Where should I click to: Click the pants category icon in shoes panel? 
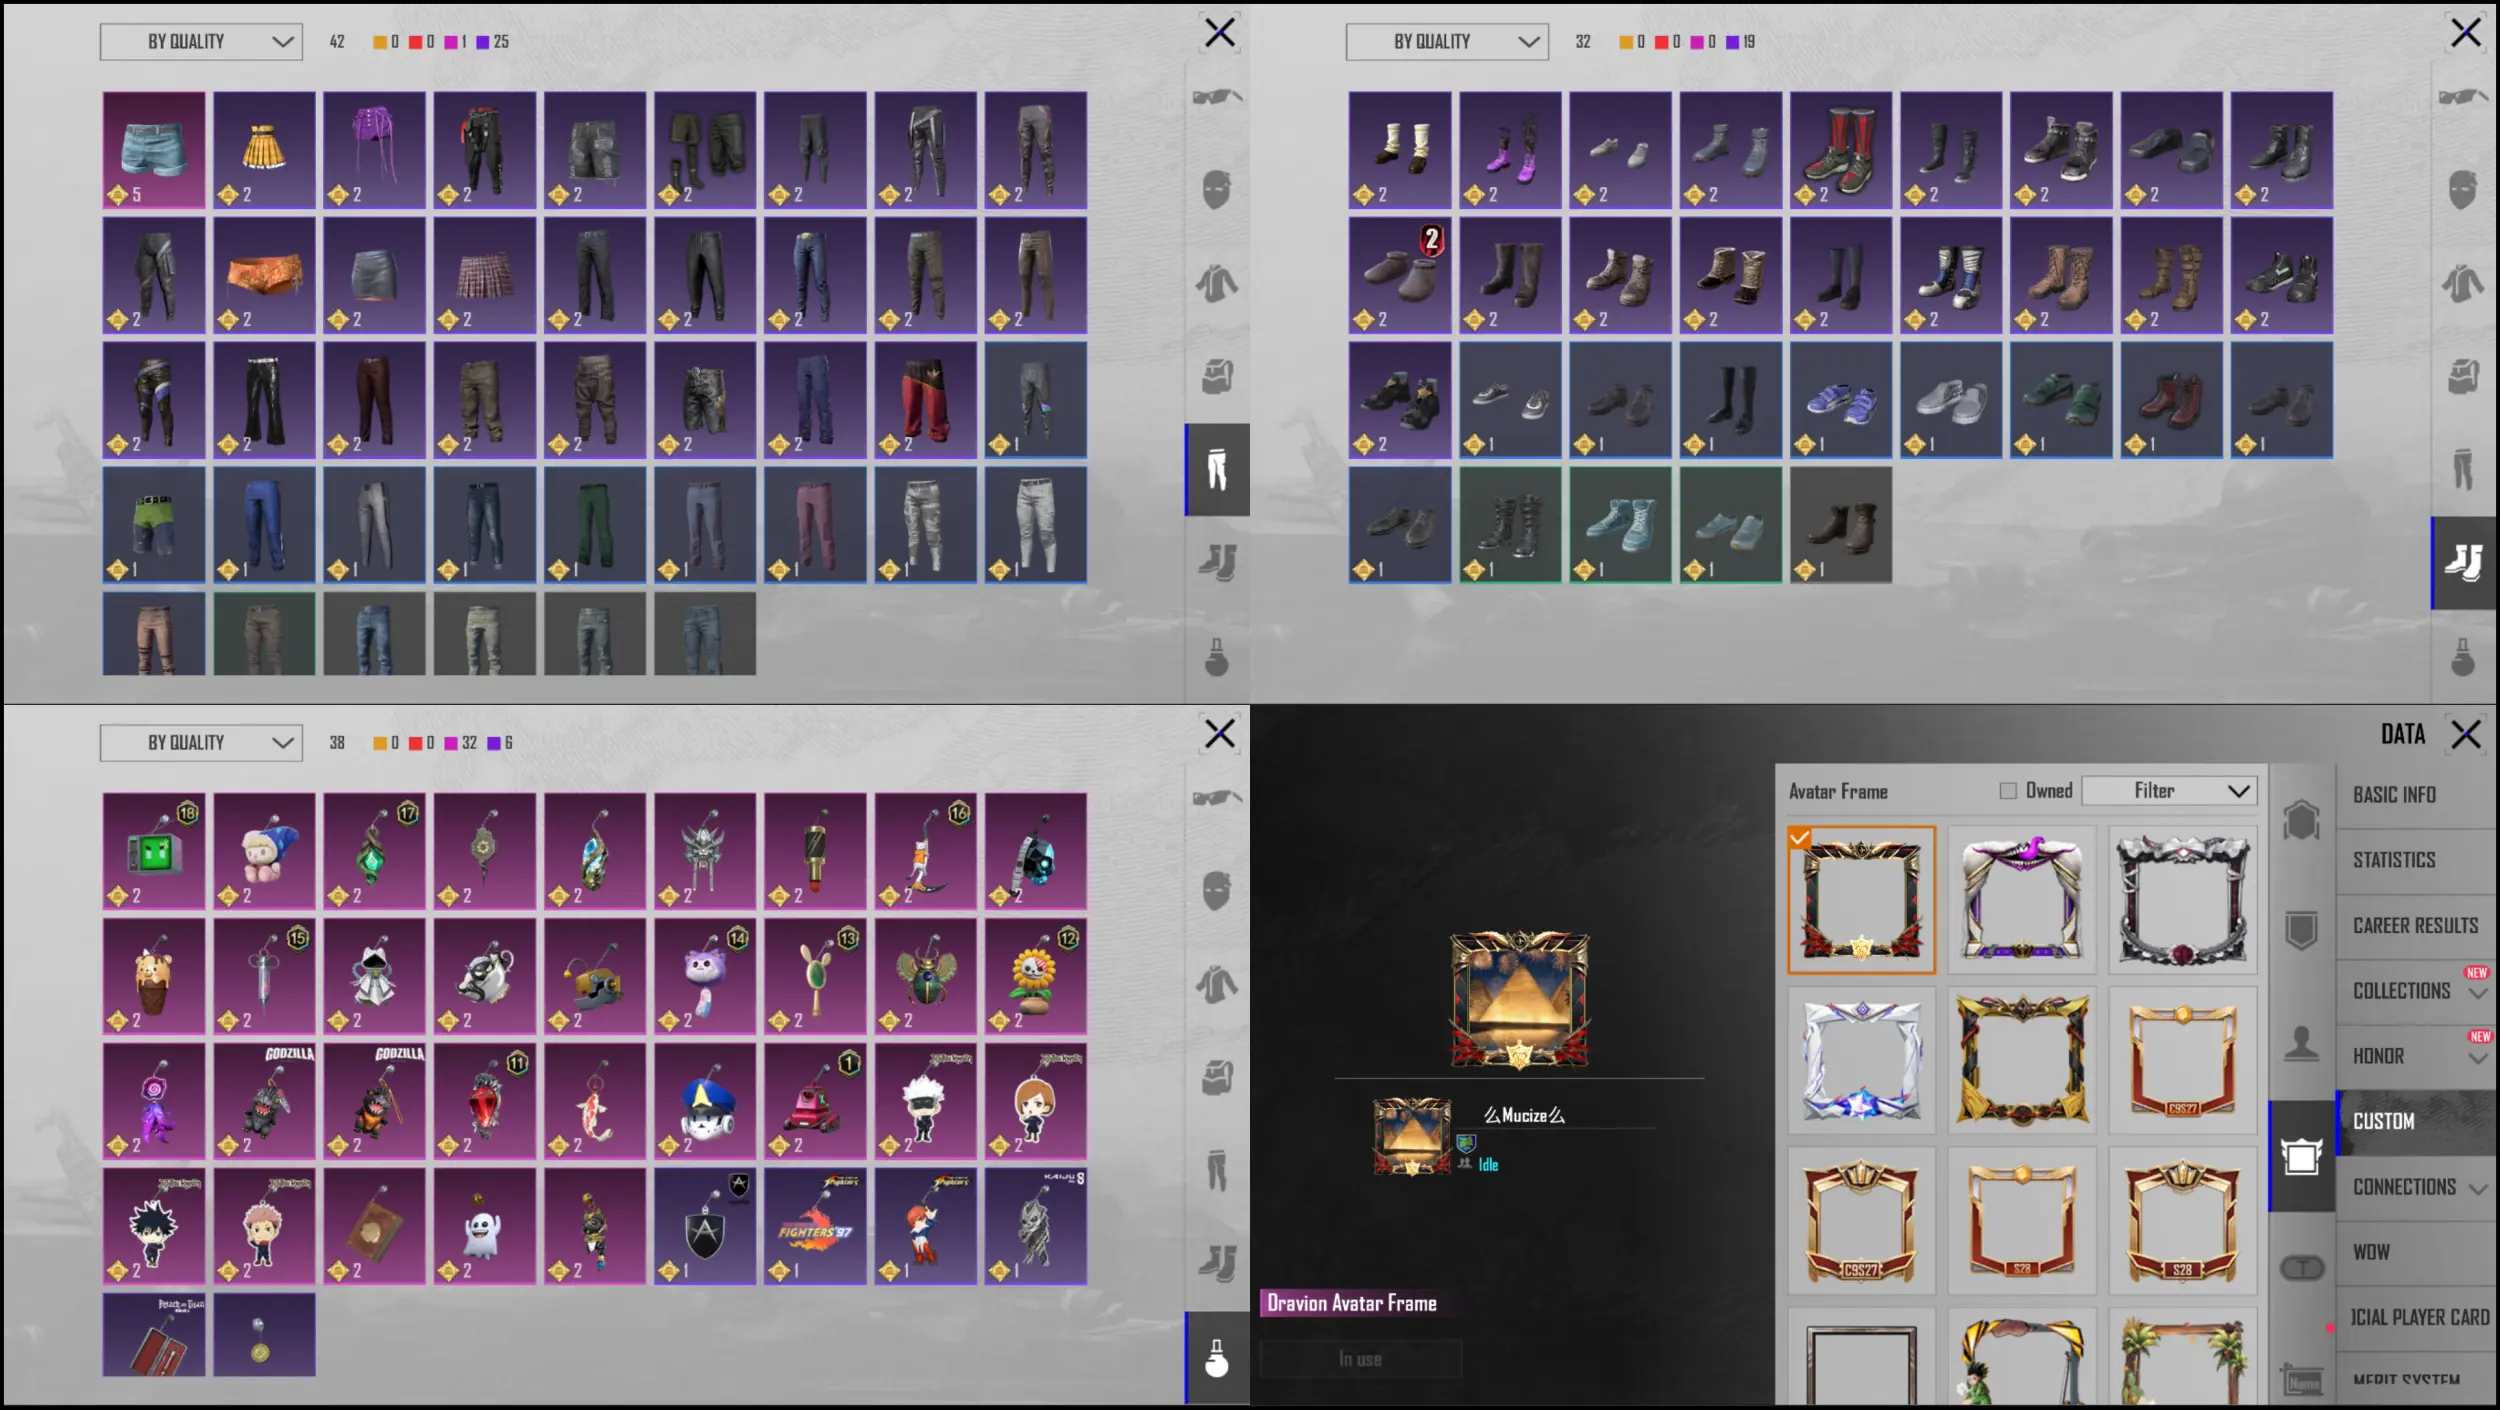[x=2462, y=469]
